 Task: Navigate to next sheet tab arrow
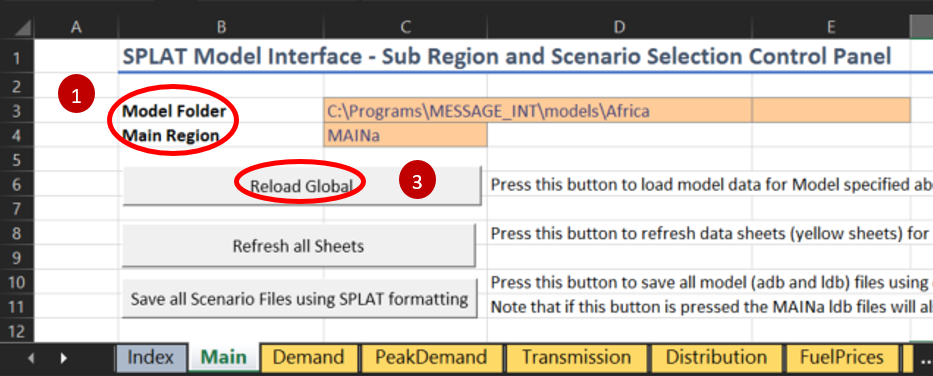tap(63, 358)
